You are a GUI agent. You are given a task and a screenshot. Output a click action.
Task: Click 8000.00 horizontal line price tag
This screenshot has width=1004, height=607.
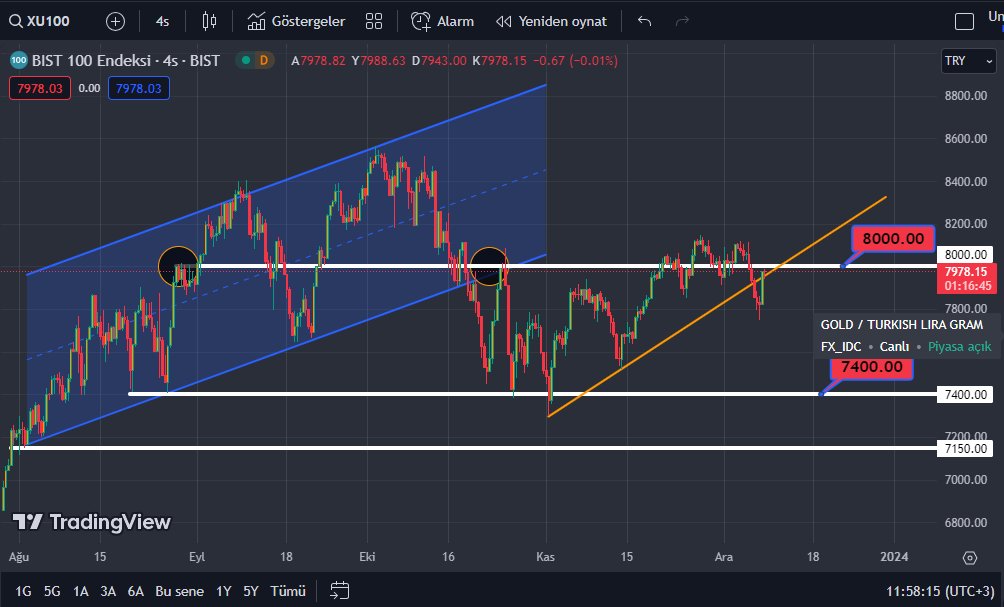(x=966, y=254)
